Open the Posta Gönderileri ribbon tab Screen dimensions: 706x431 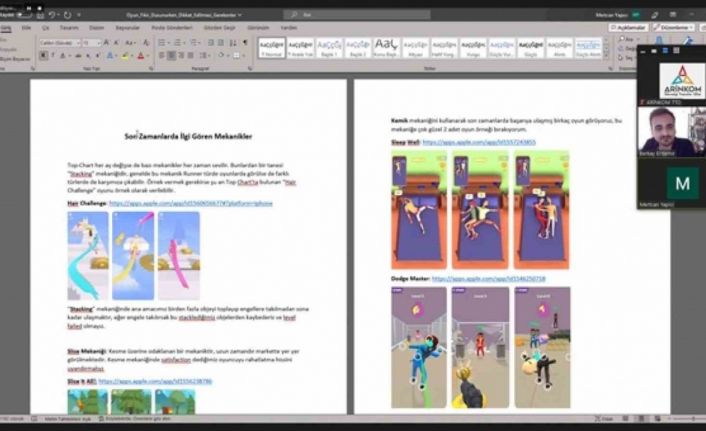pos(172,28)
